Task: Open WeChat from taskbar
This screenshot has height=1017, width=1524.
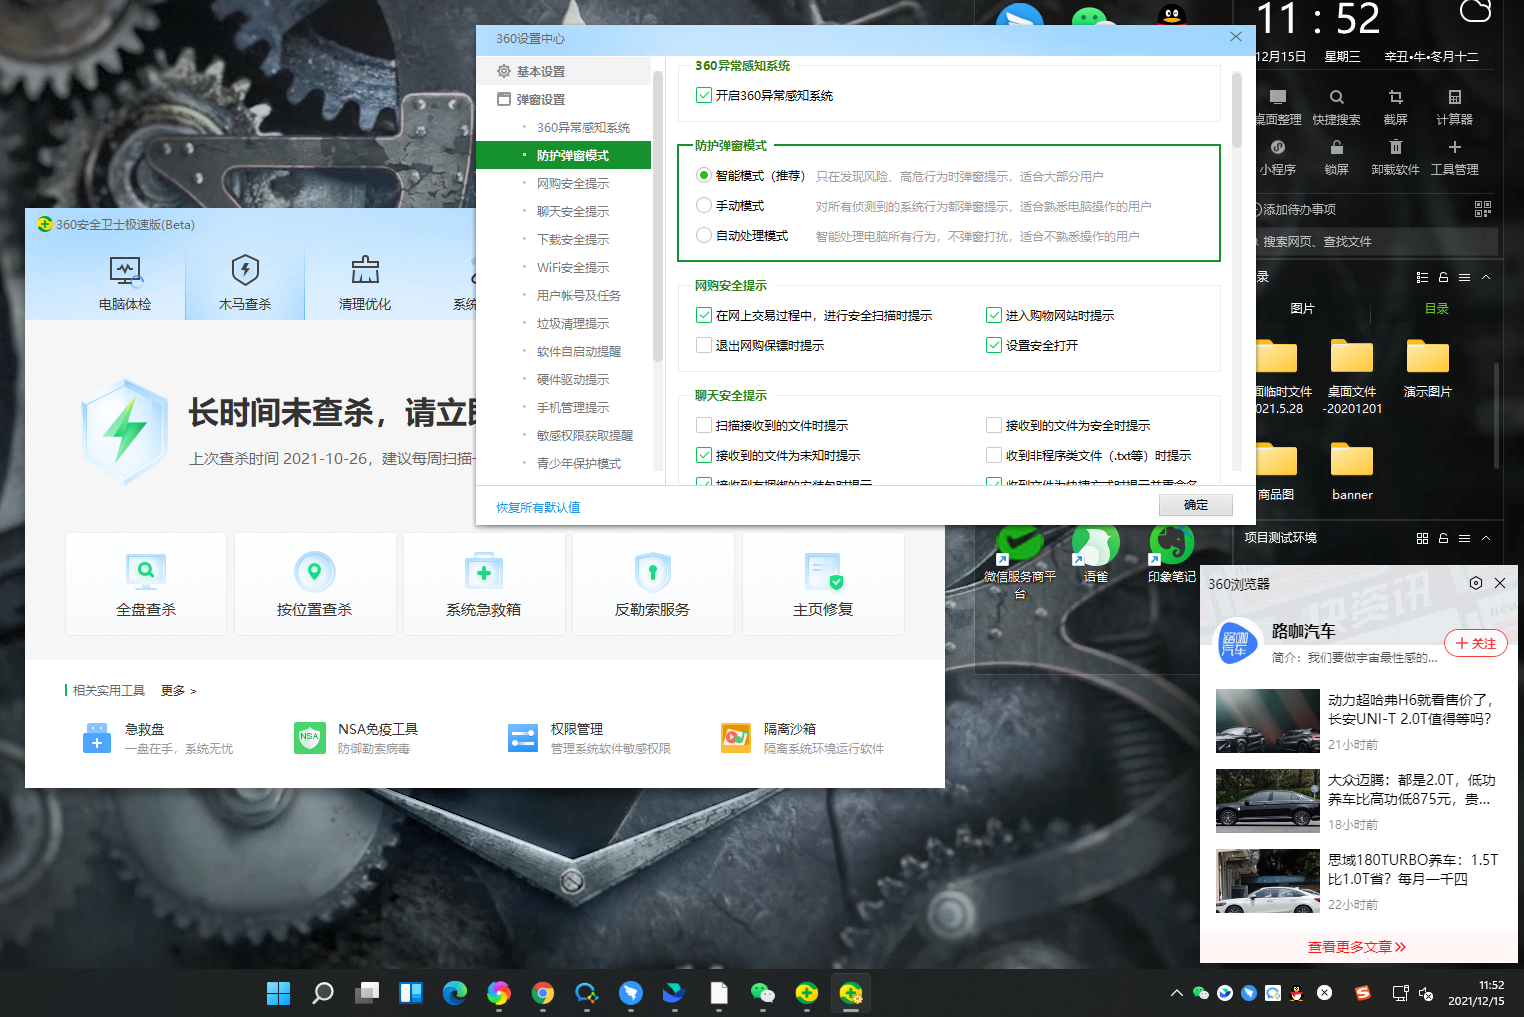Action: [x=763, y=993]
